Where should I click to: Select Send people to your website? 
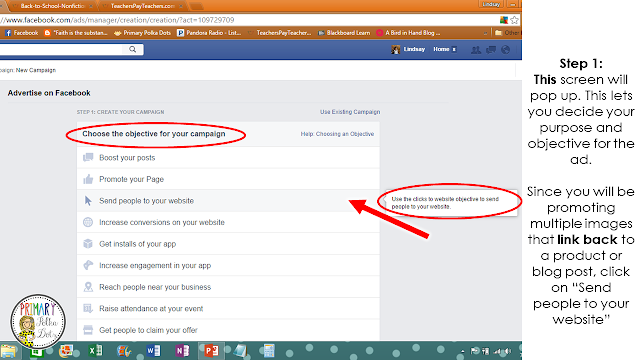tap(228, 201)
